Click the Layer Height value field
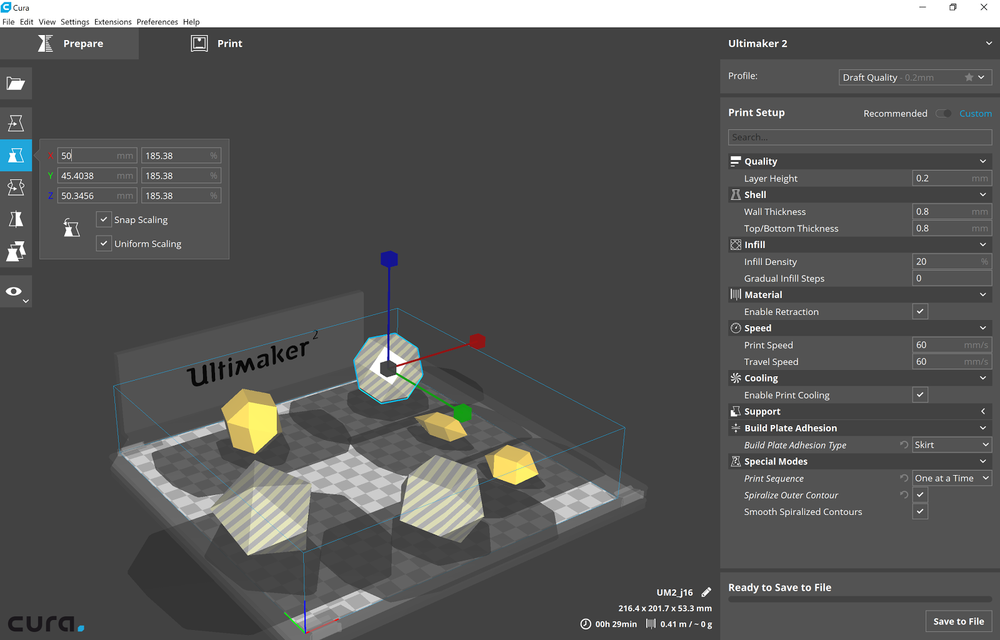The image size is (1000, 640). pos(952,178)
